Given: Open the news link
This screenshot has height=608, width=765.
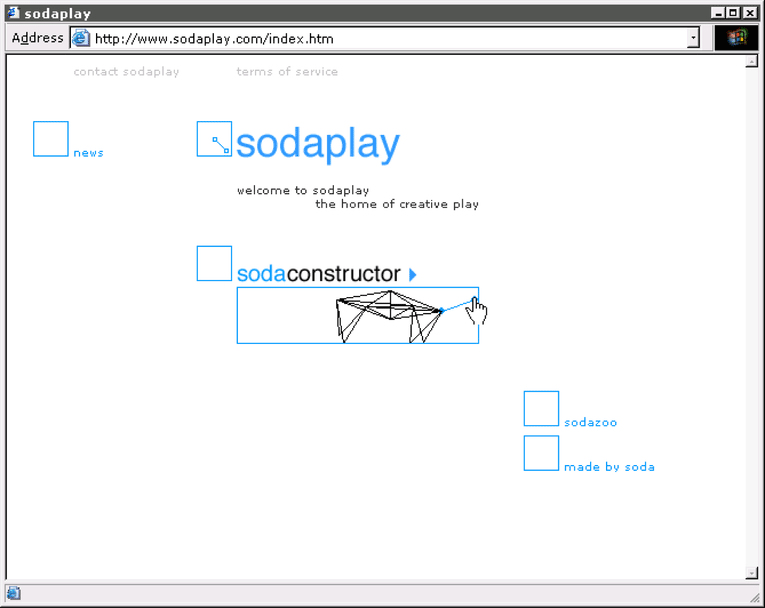Looking at the screenshot, I should click(88, 153).
